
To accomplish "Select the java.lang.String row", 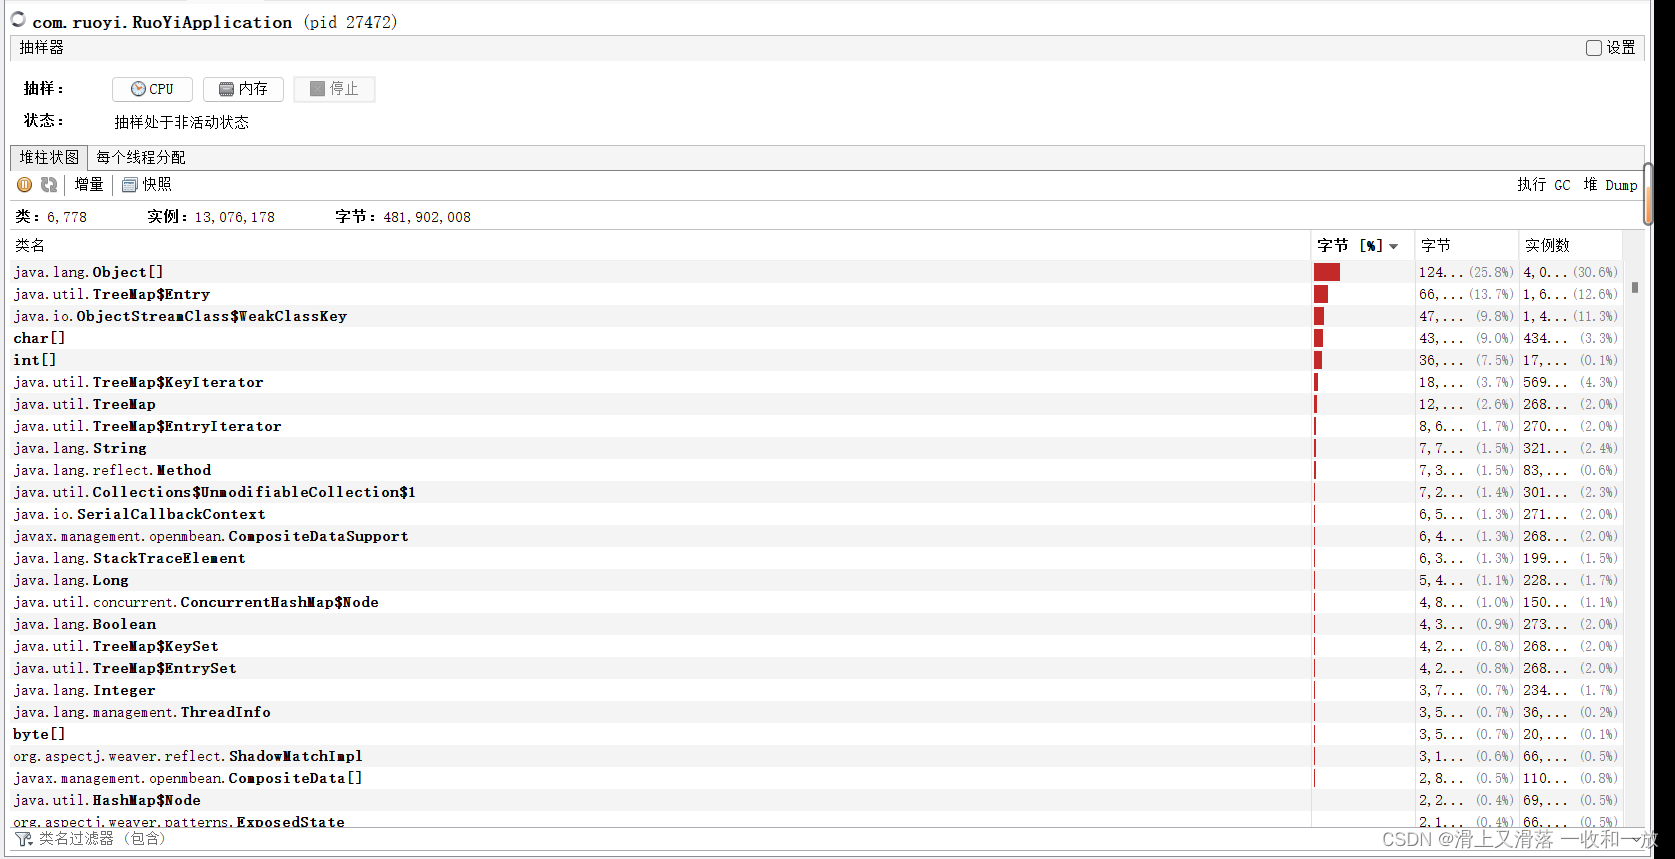I will tap(816, 448).
